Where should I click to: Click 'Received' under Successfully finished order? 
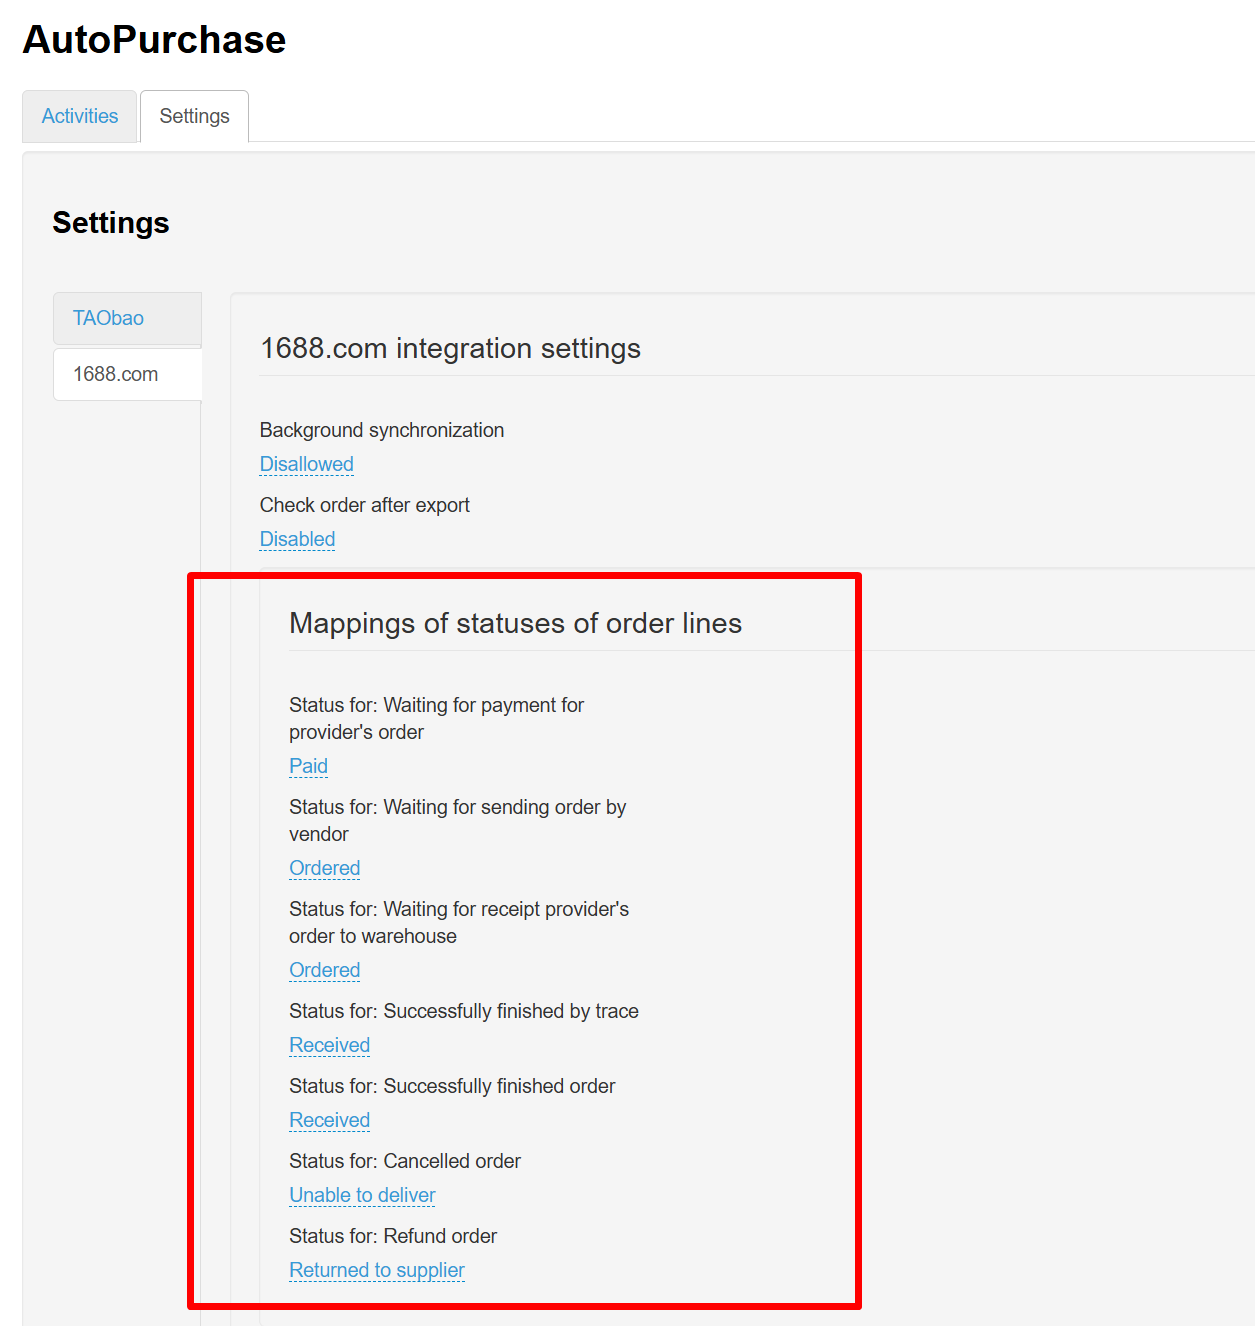[x=329, y=1120]
